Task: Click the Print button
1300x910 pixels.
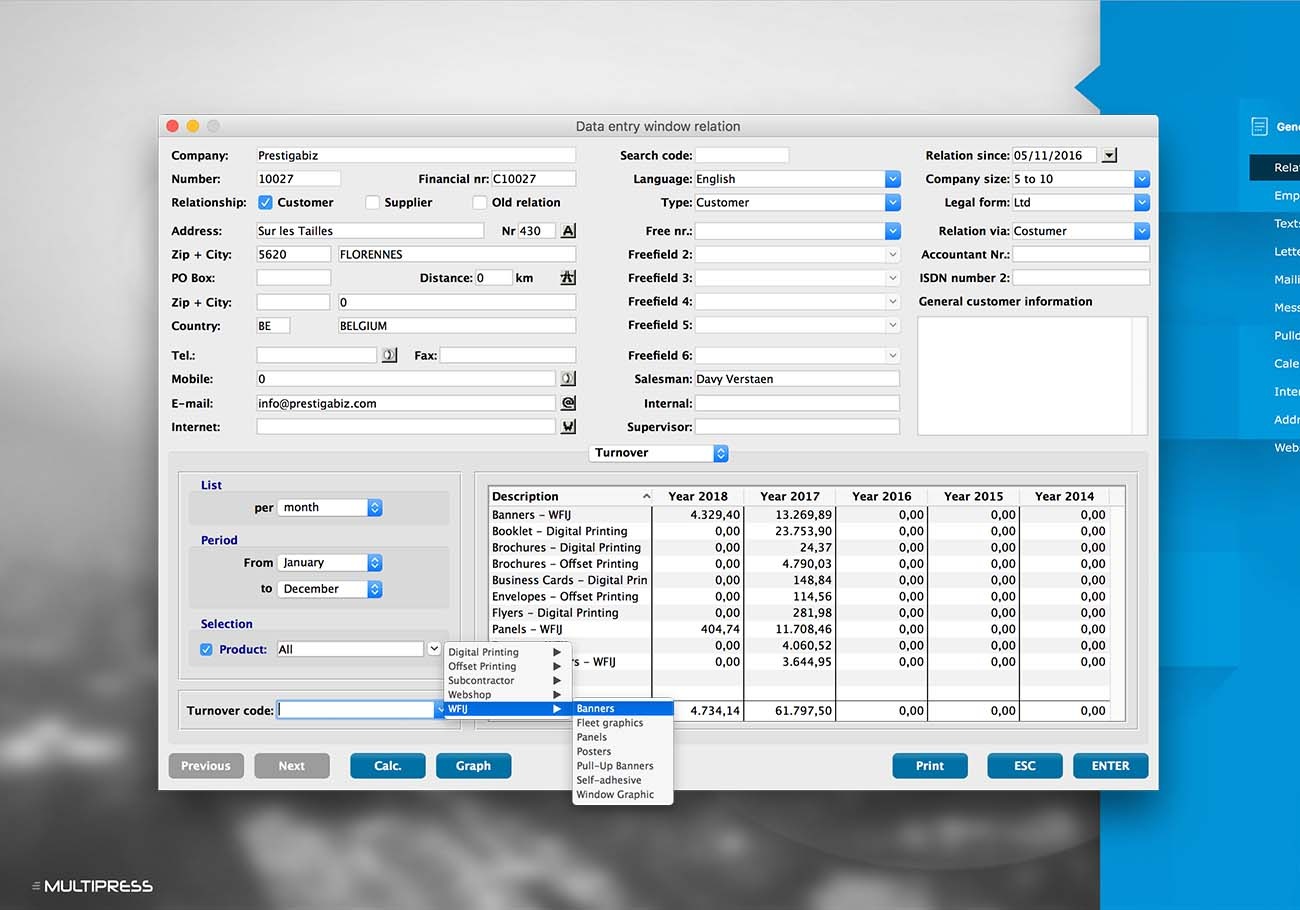Action: [x=930, y=766]
